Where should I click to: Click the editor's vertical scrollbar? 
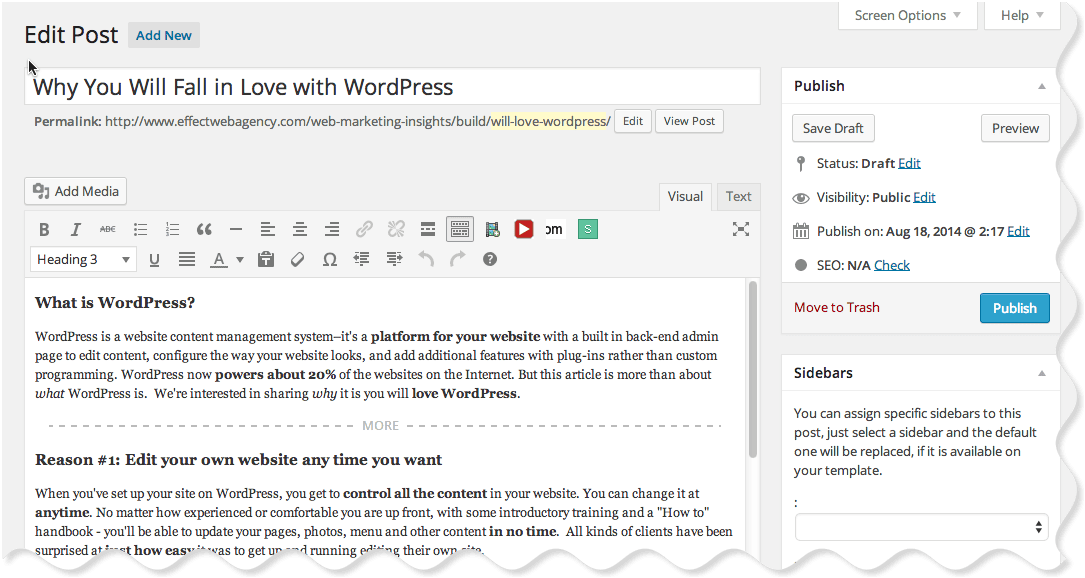(x=753, y=370)
